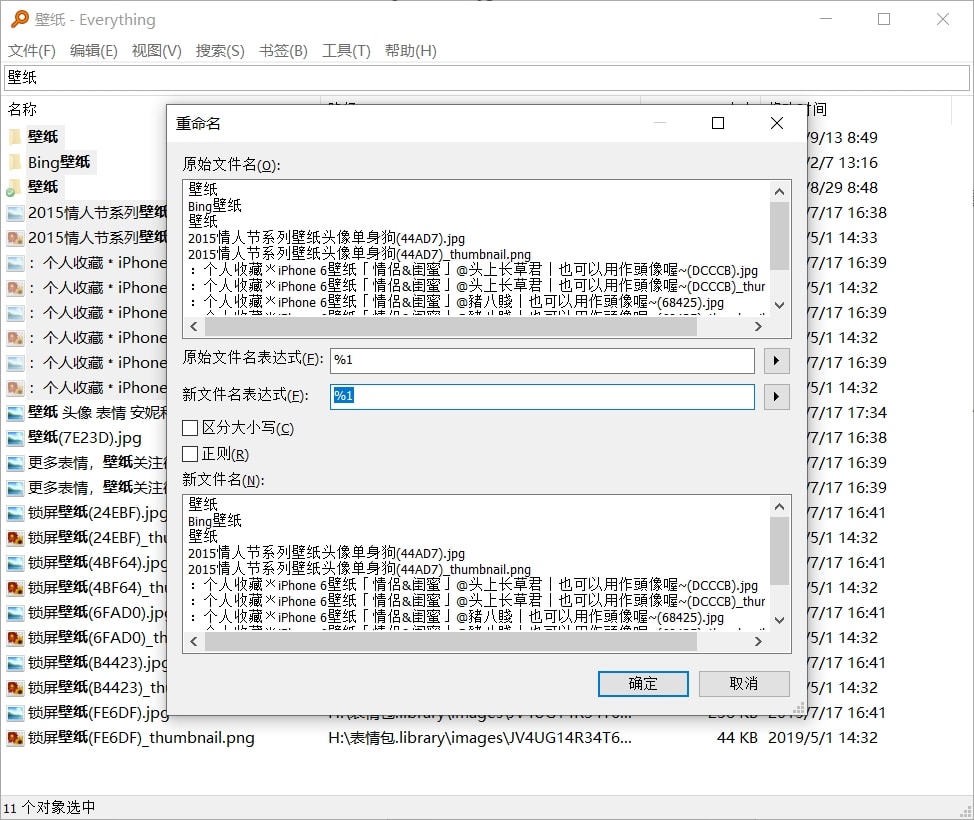Open arrow menu beside 原始文件名表达式 field

(x=776, y=360)
